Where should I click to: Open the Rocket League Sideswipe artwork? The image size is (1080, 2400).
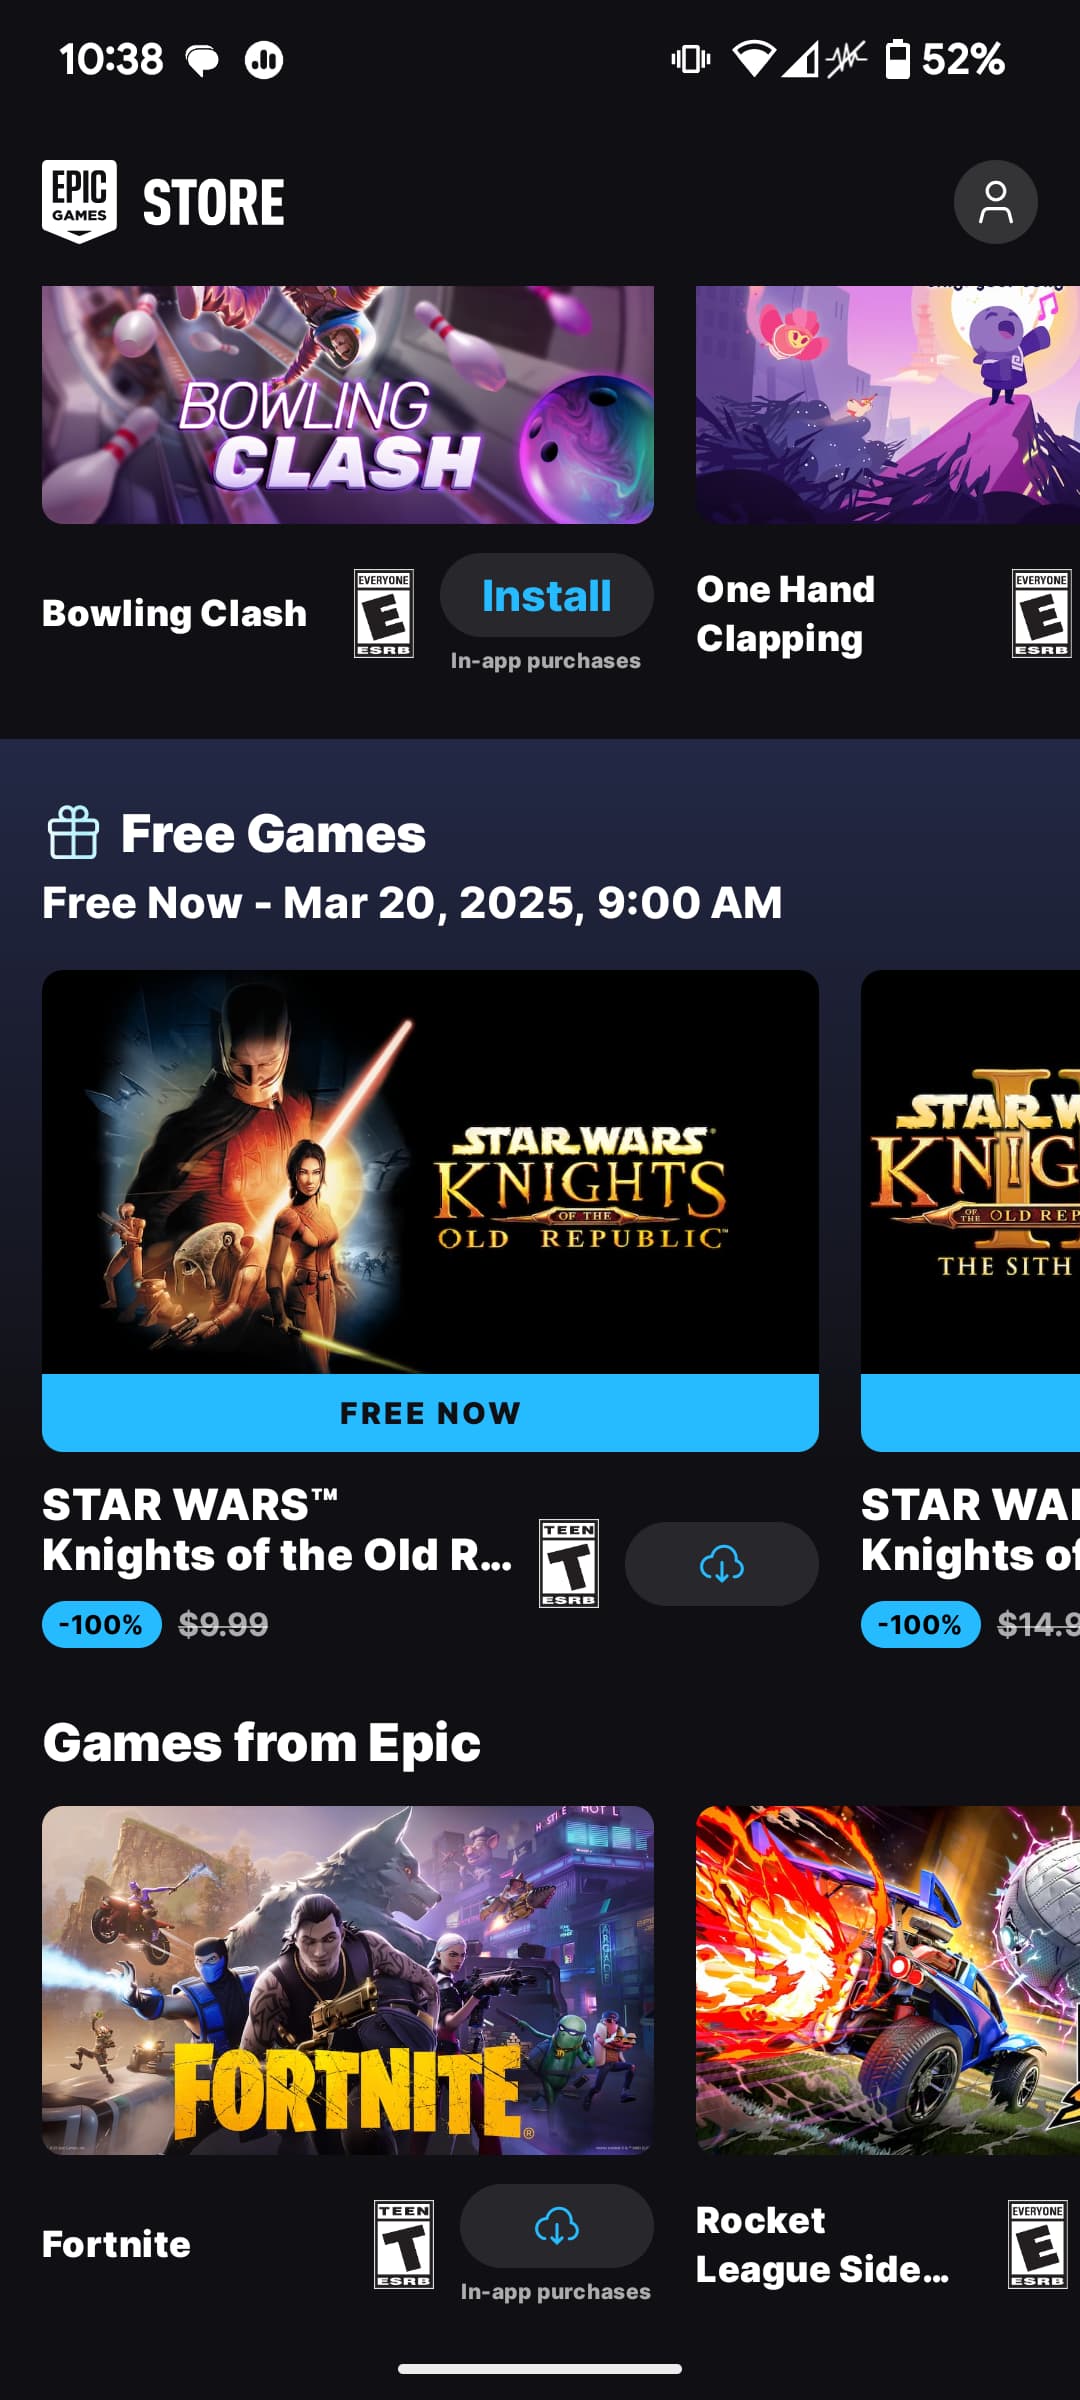pos(888,1980)
